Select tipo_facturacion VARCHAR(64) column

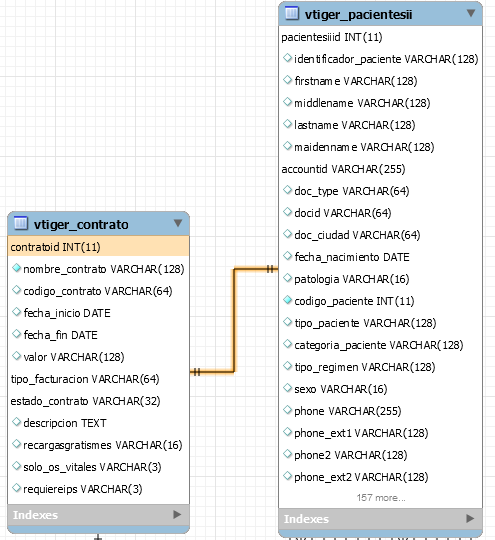point(85,379)
